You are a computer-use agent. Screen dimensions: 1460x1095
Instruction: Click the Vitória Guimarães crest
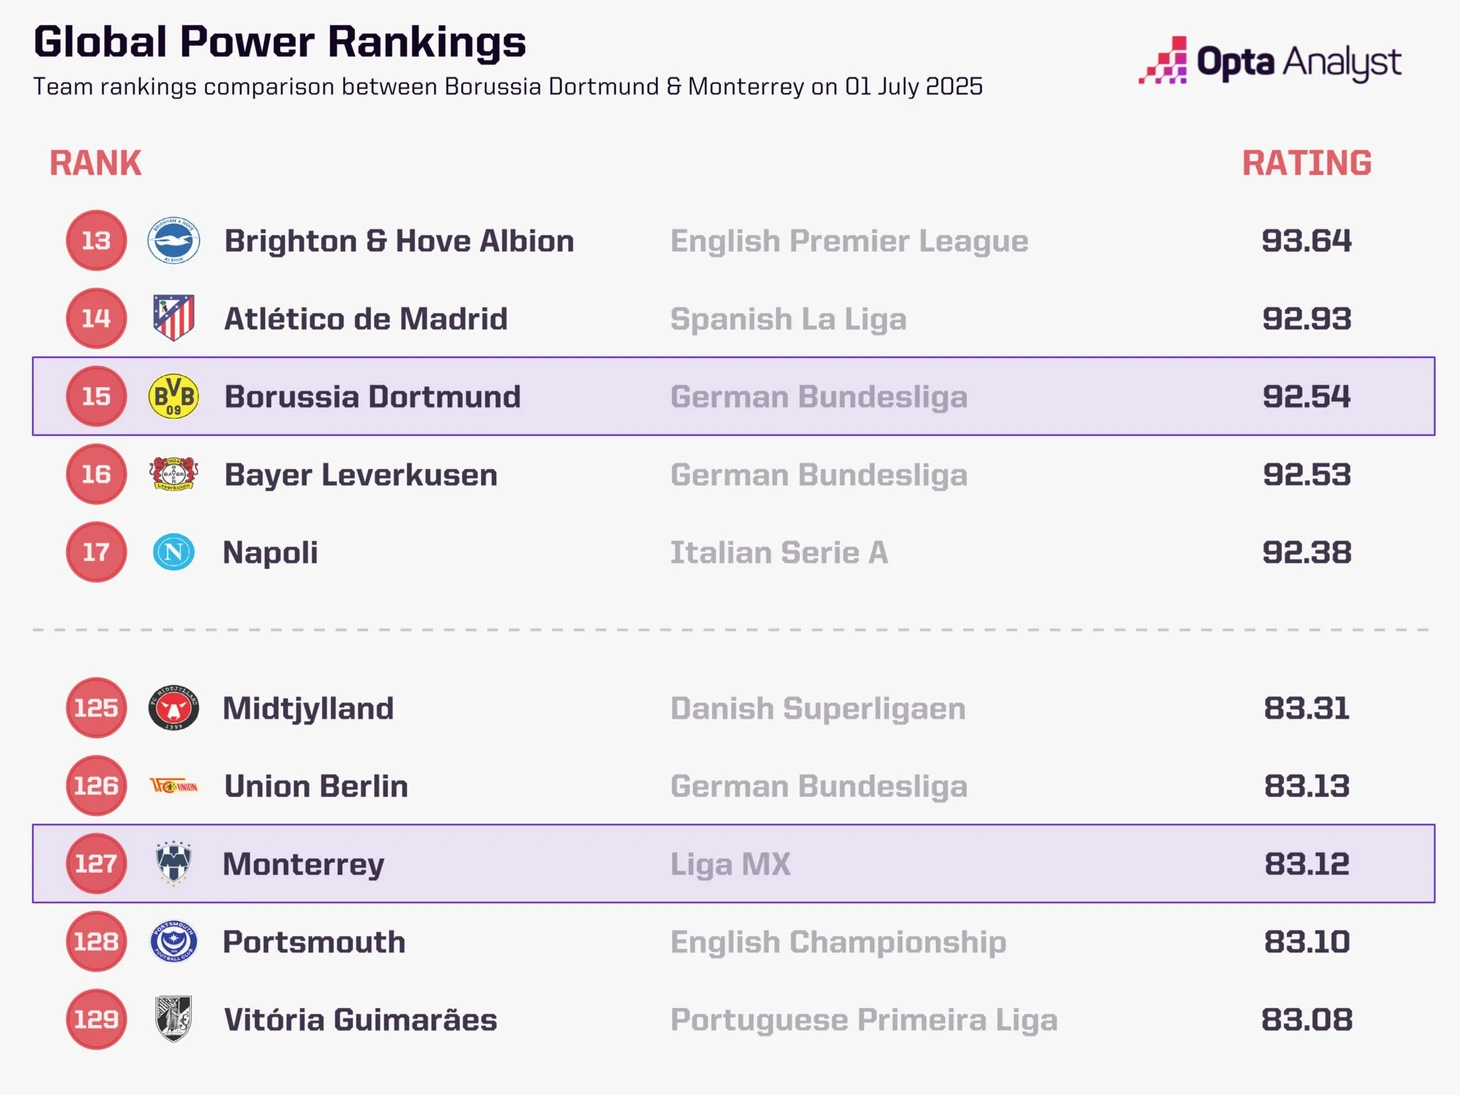[174, 1019]
